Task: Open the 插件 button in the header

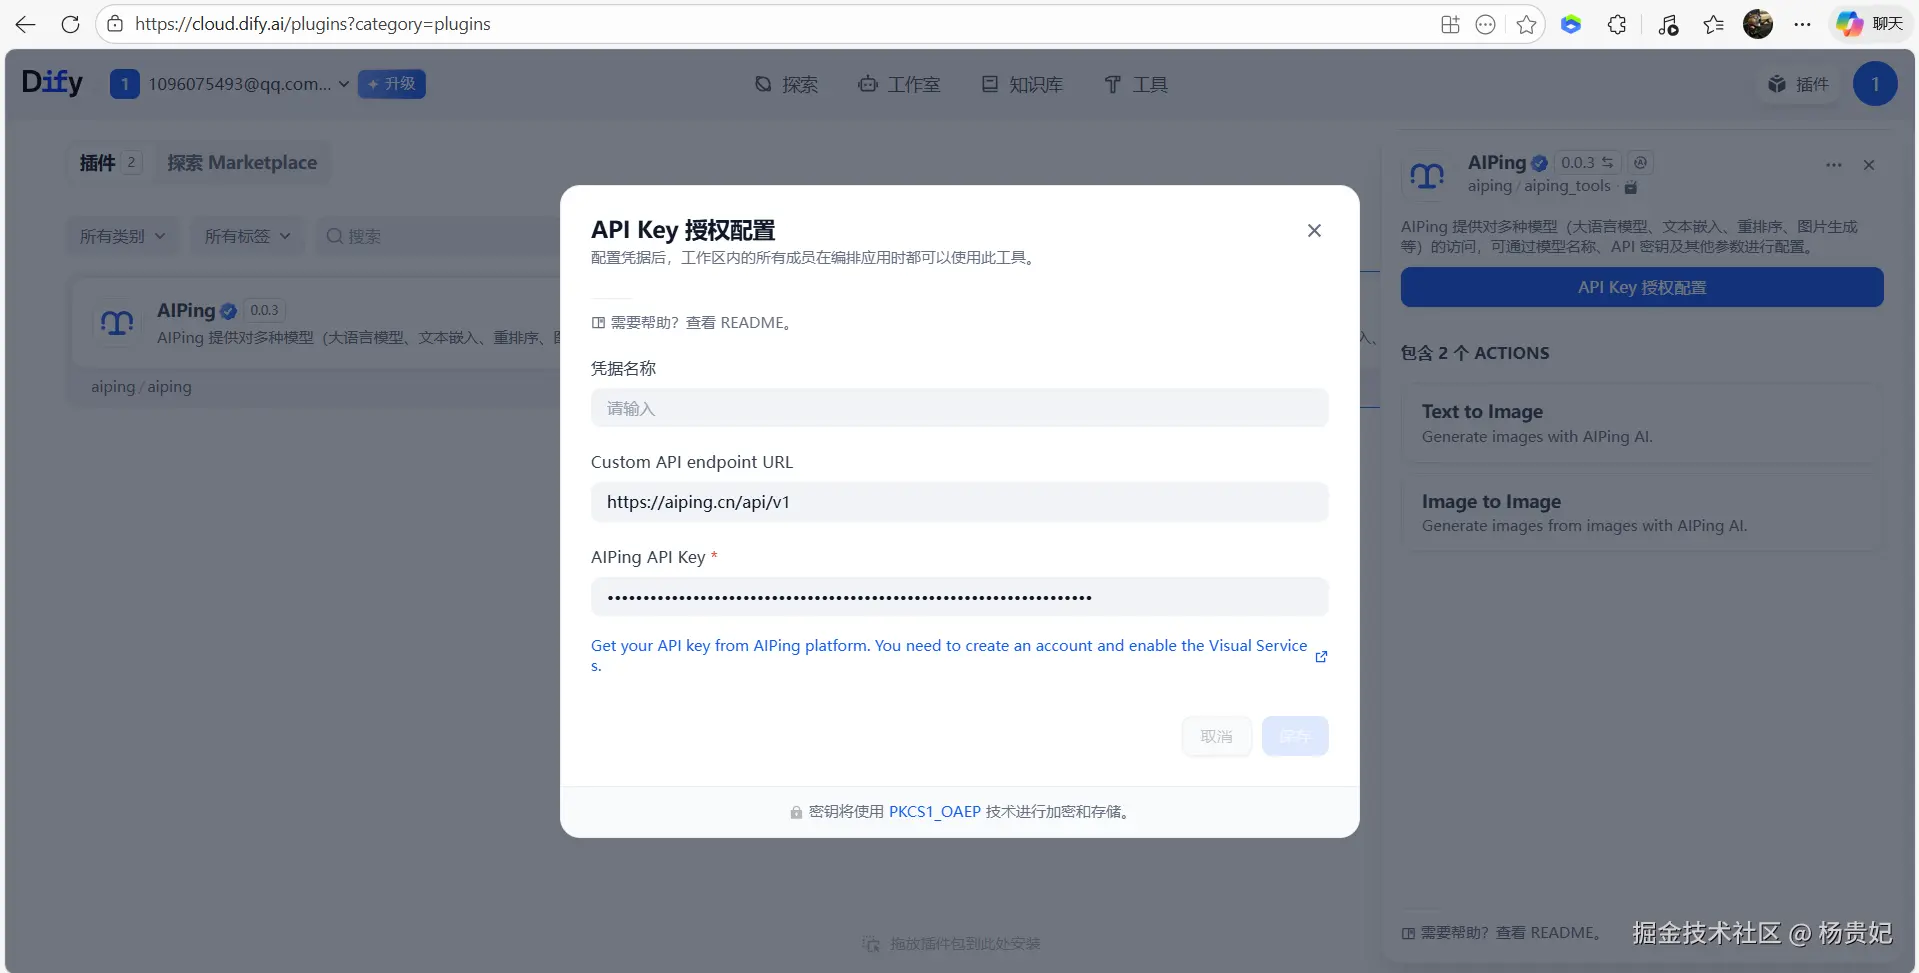Action: tap(1799, 84)
